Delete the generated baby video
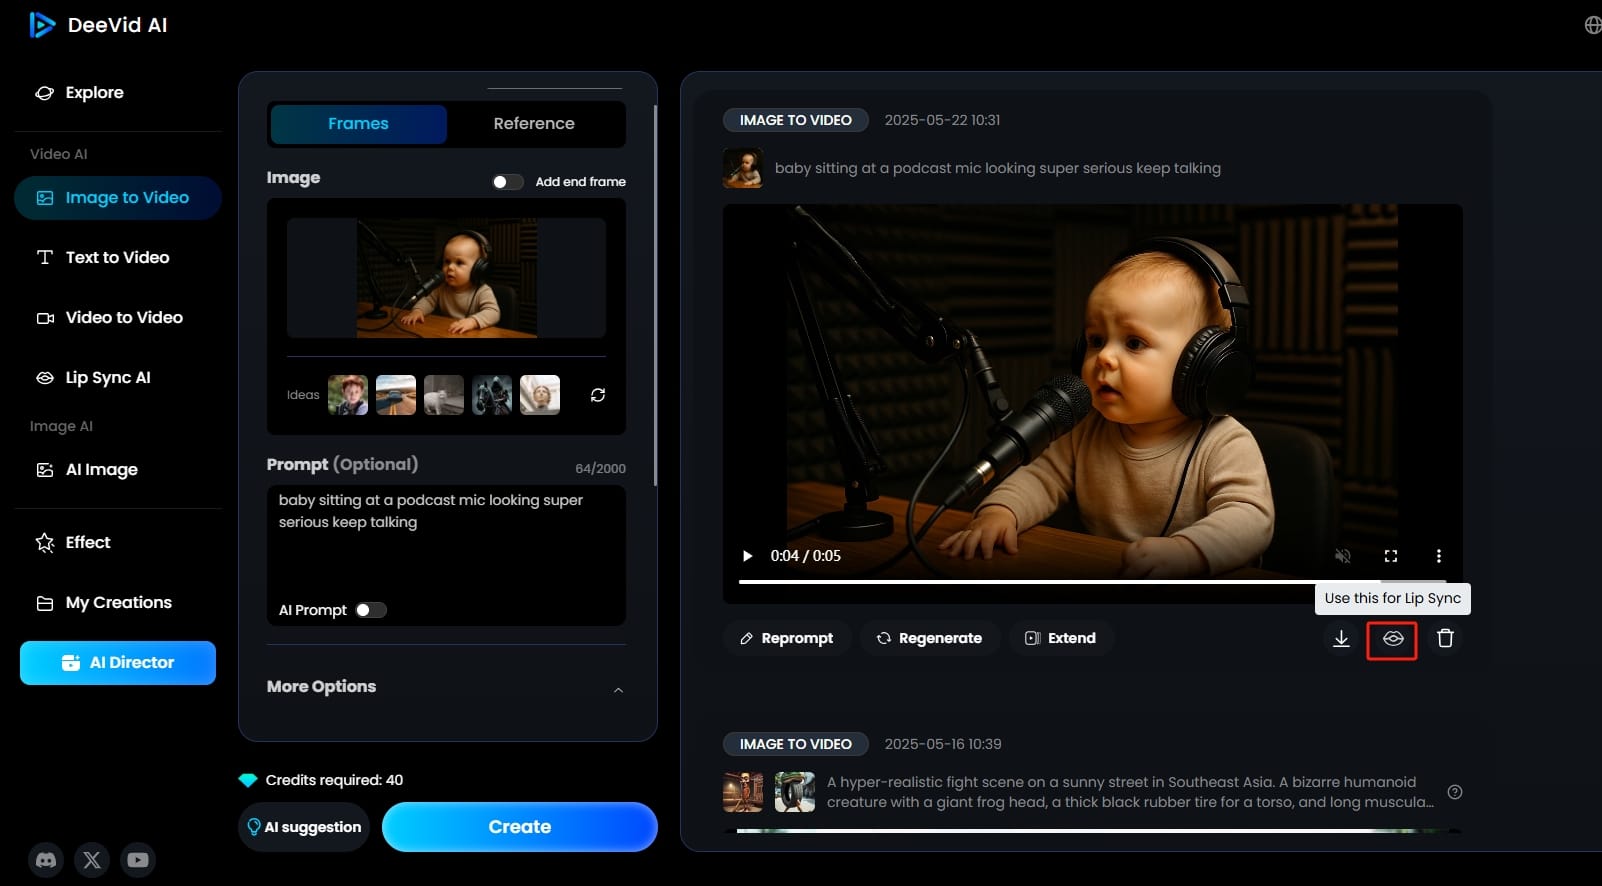 tap(1445, 638)
